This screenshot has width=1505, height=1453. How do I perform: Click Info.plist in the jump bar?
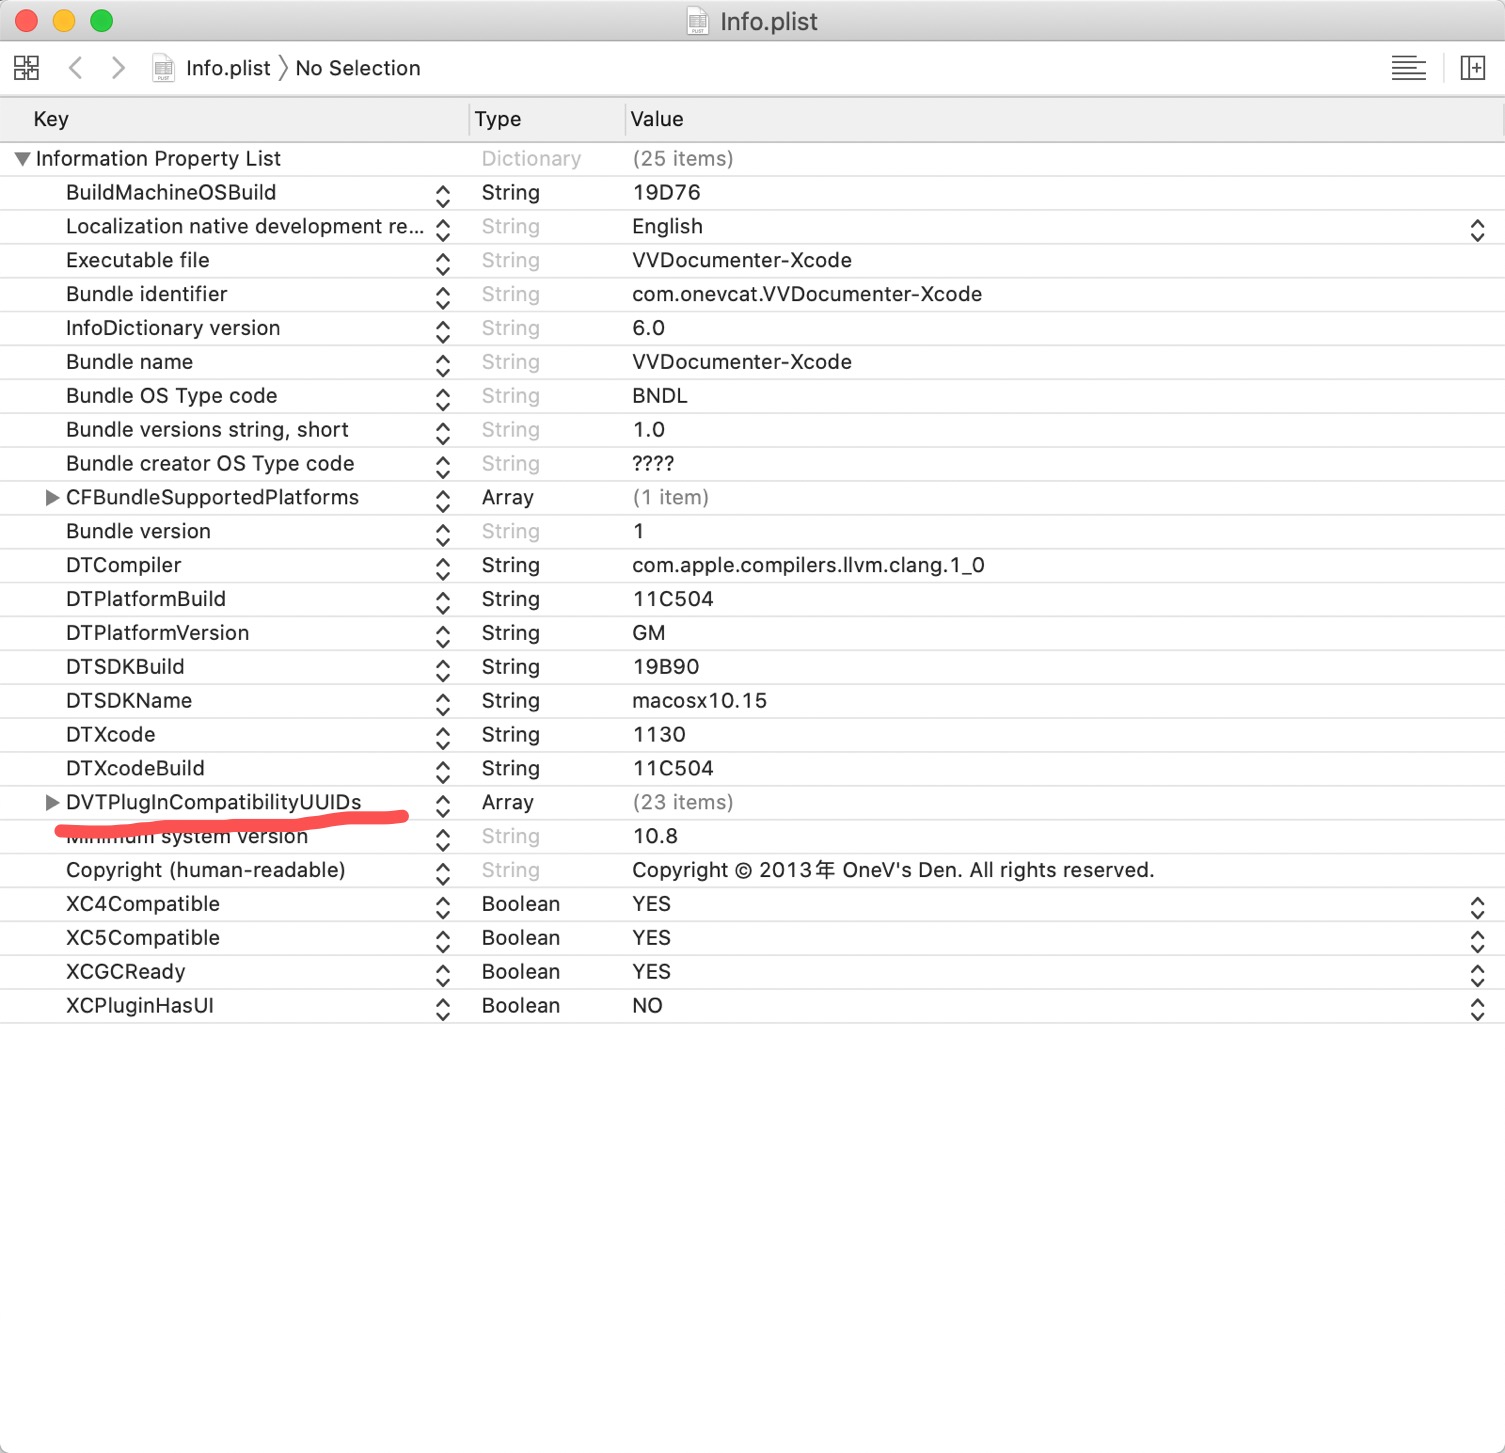coord(228,68)
